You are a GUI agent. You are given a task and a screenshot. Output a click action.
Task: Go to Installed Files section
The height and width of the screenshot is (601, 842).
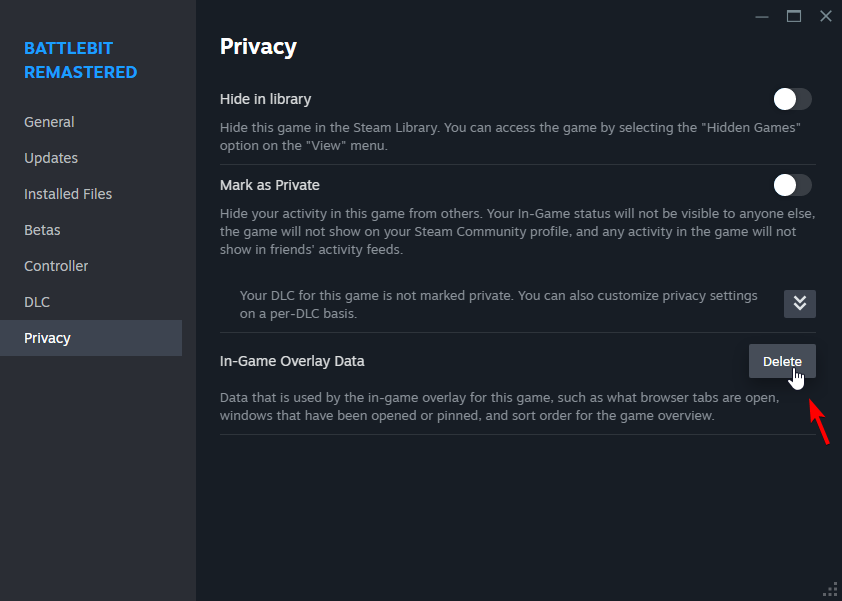(68, 194)
